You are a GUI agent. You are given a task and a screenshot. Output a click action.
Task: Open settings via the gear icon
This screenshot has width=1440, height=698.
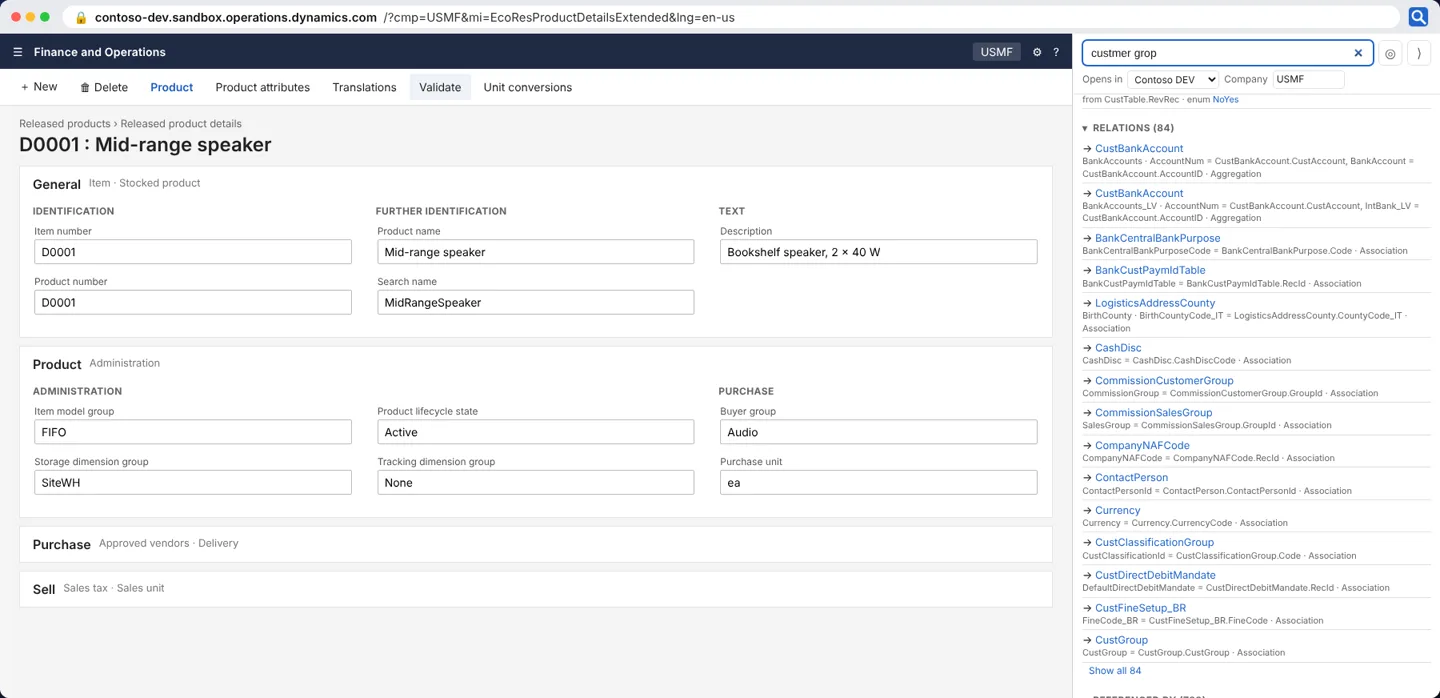1037,52
